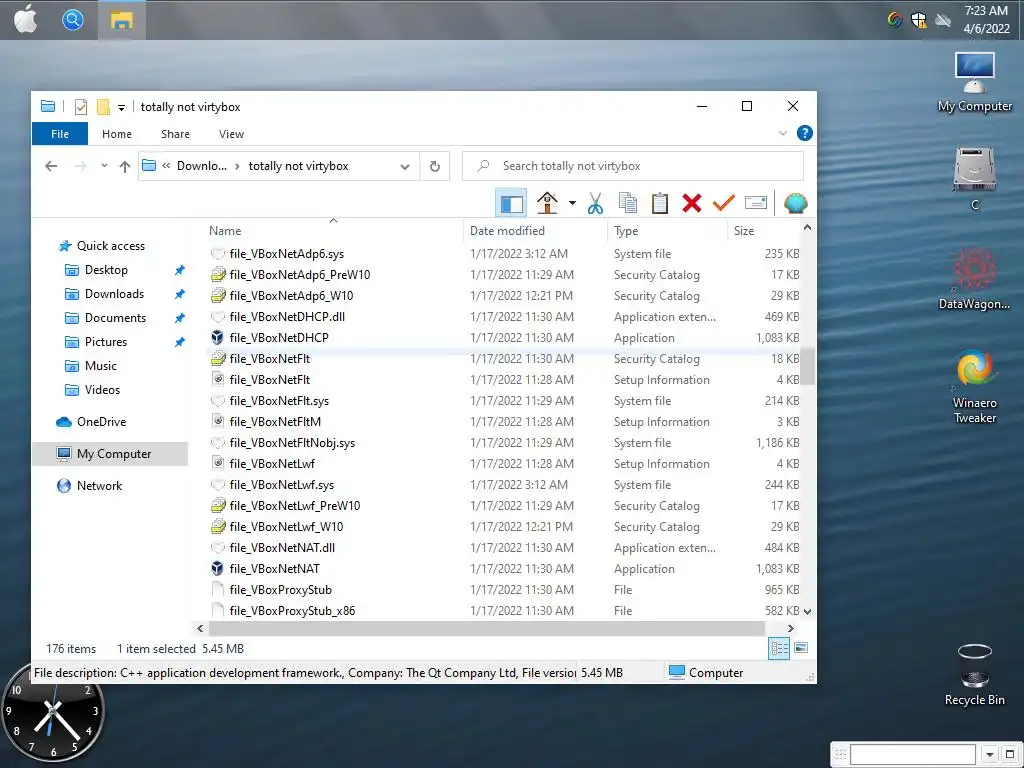The height and width of the screenshot is (768, 1024).
Task: Select Network in the sidebar
Action: [x=99, y=486]
